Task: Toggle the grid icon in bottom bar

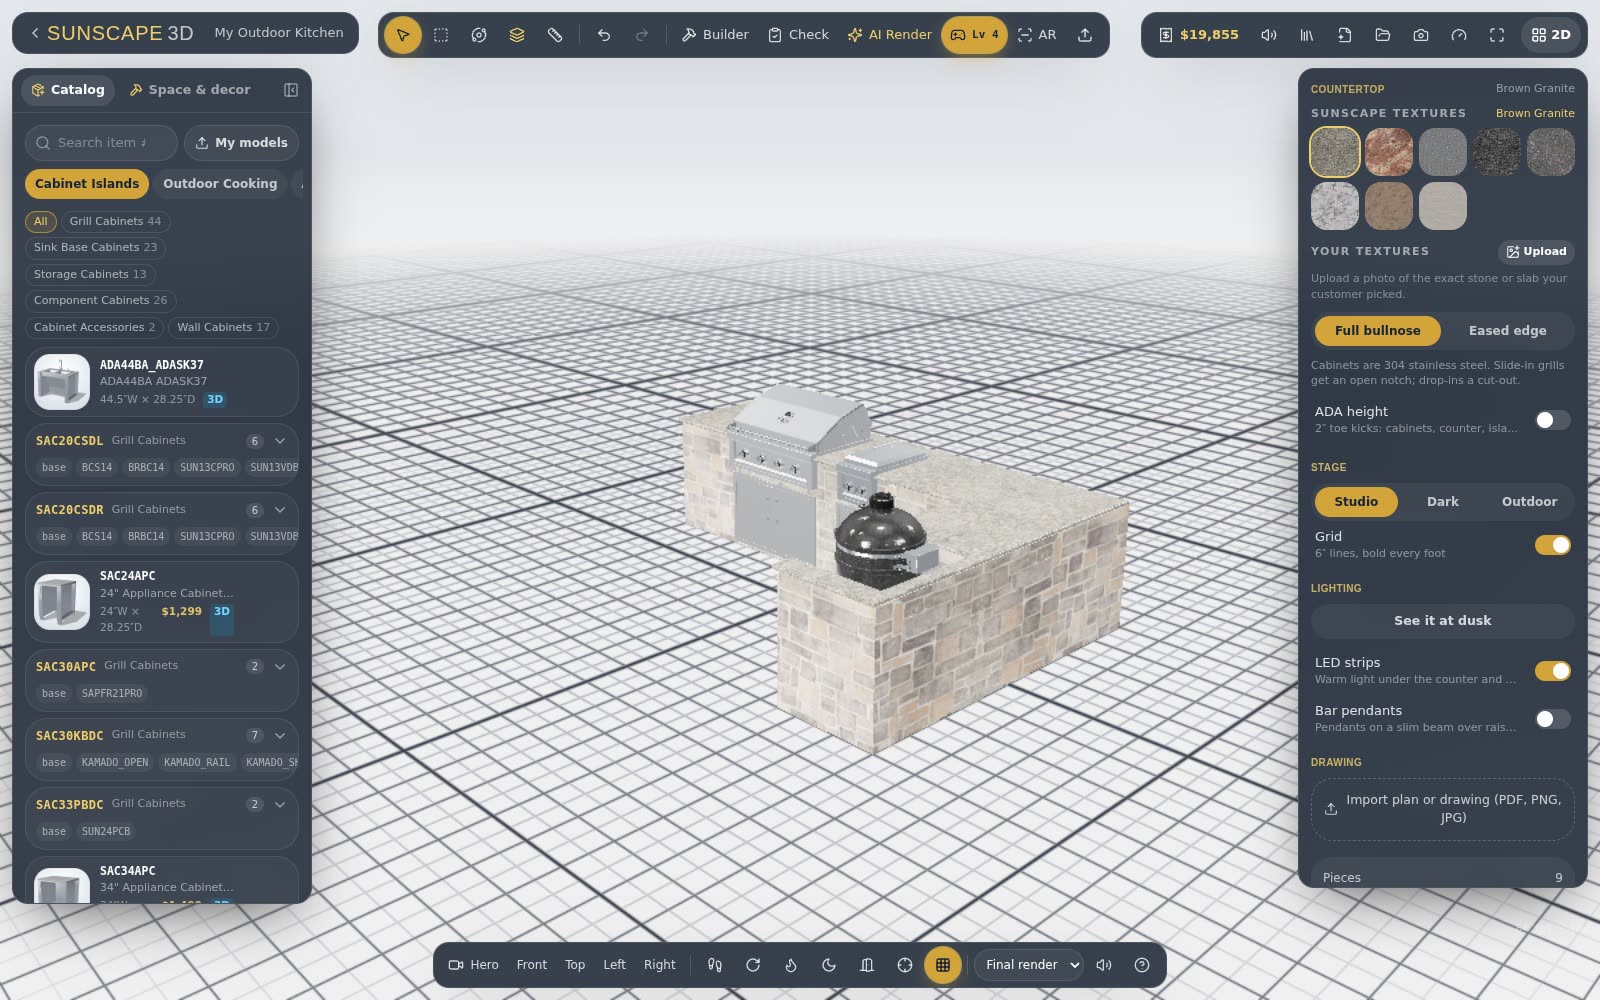Action: click(x=943, y=965)
